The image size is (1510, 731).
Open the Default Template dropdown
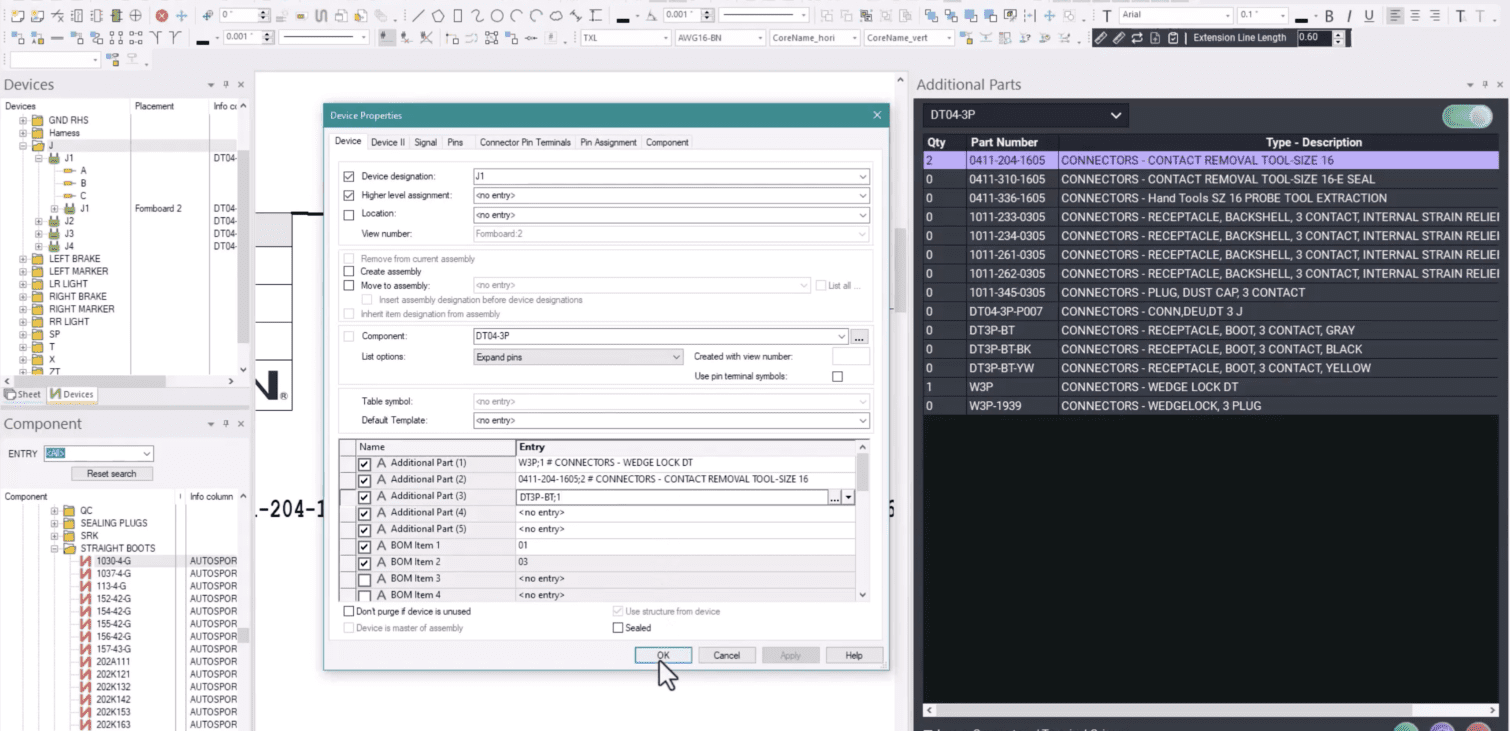coord(862,421)
